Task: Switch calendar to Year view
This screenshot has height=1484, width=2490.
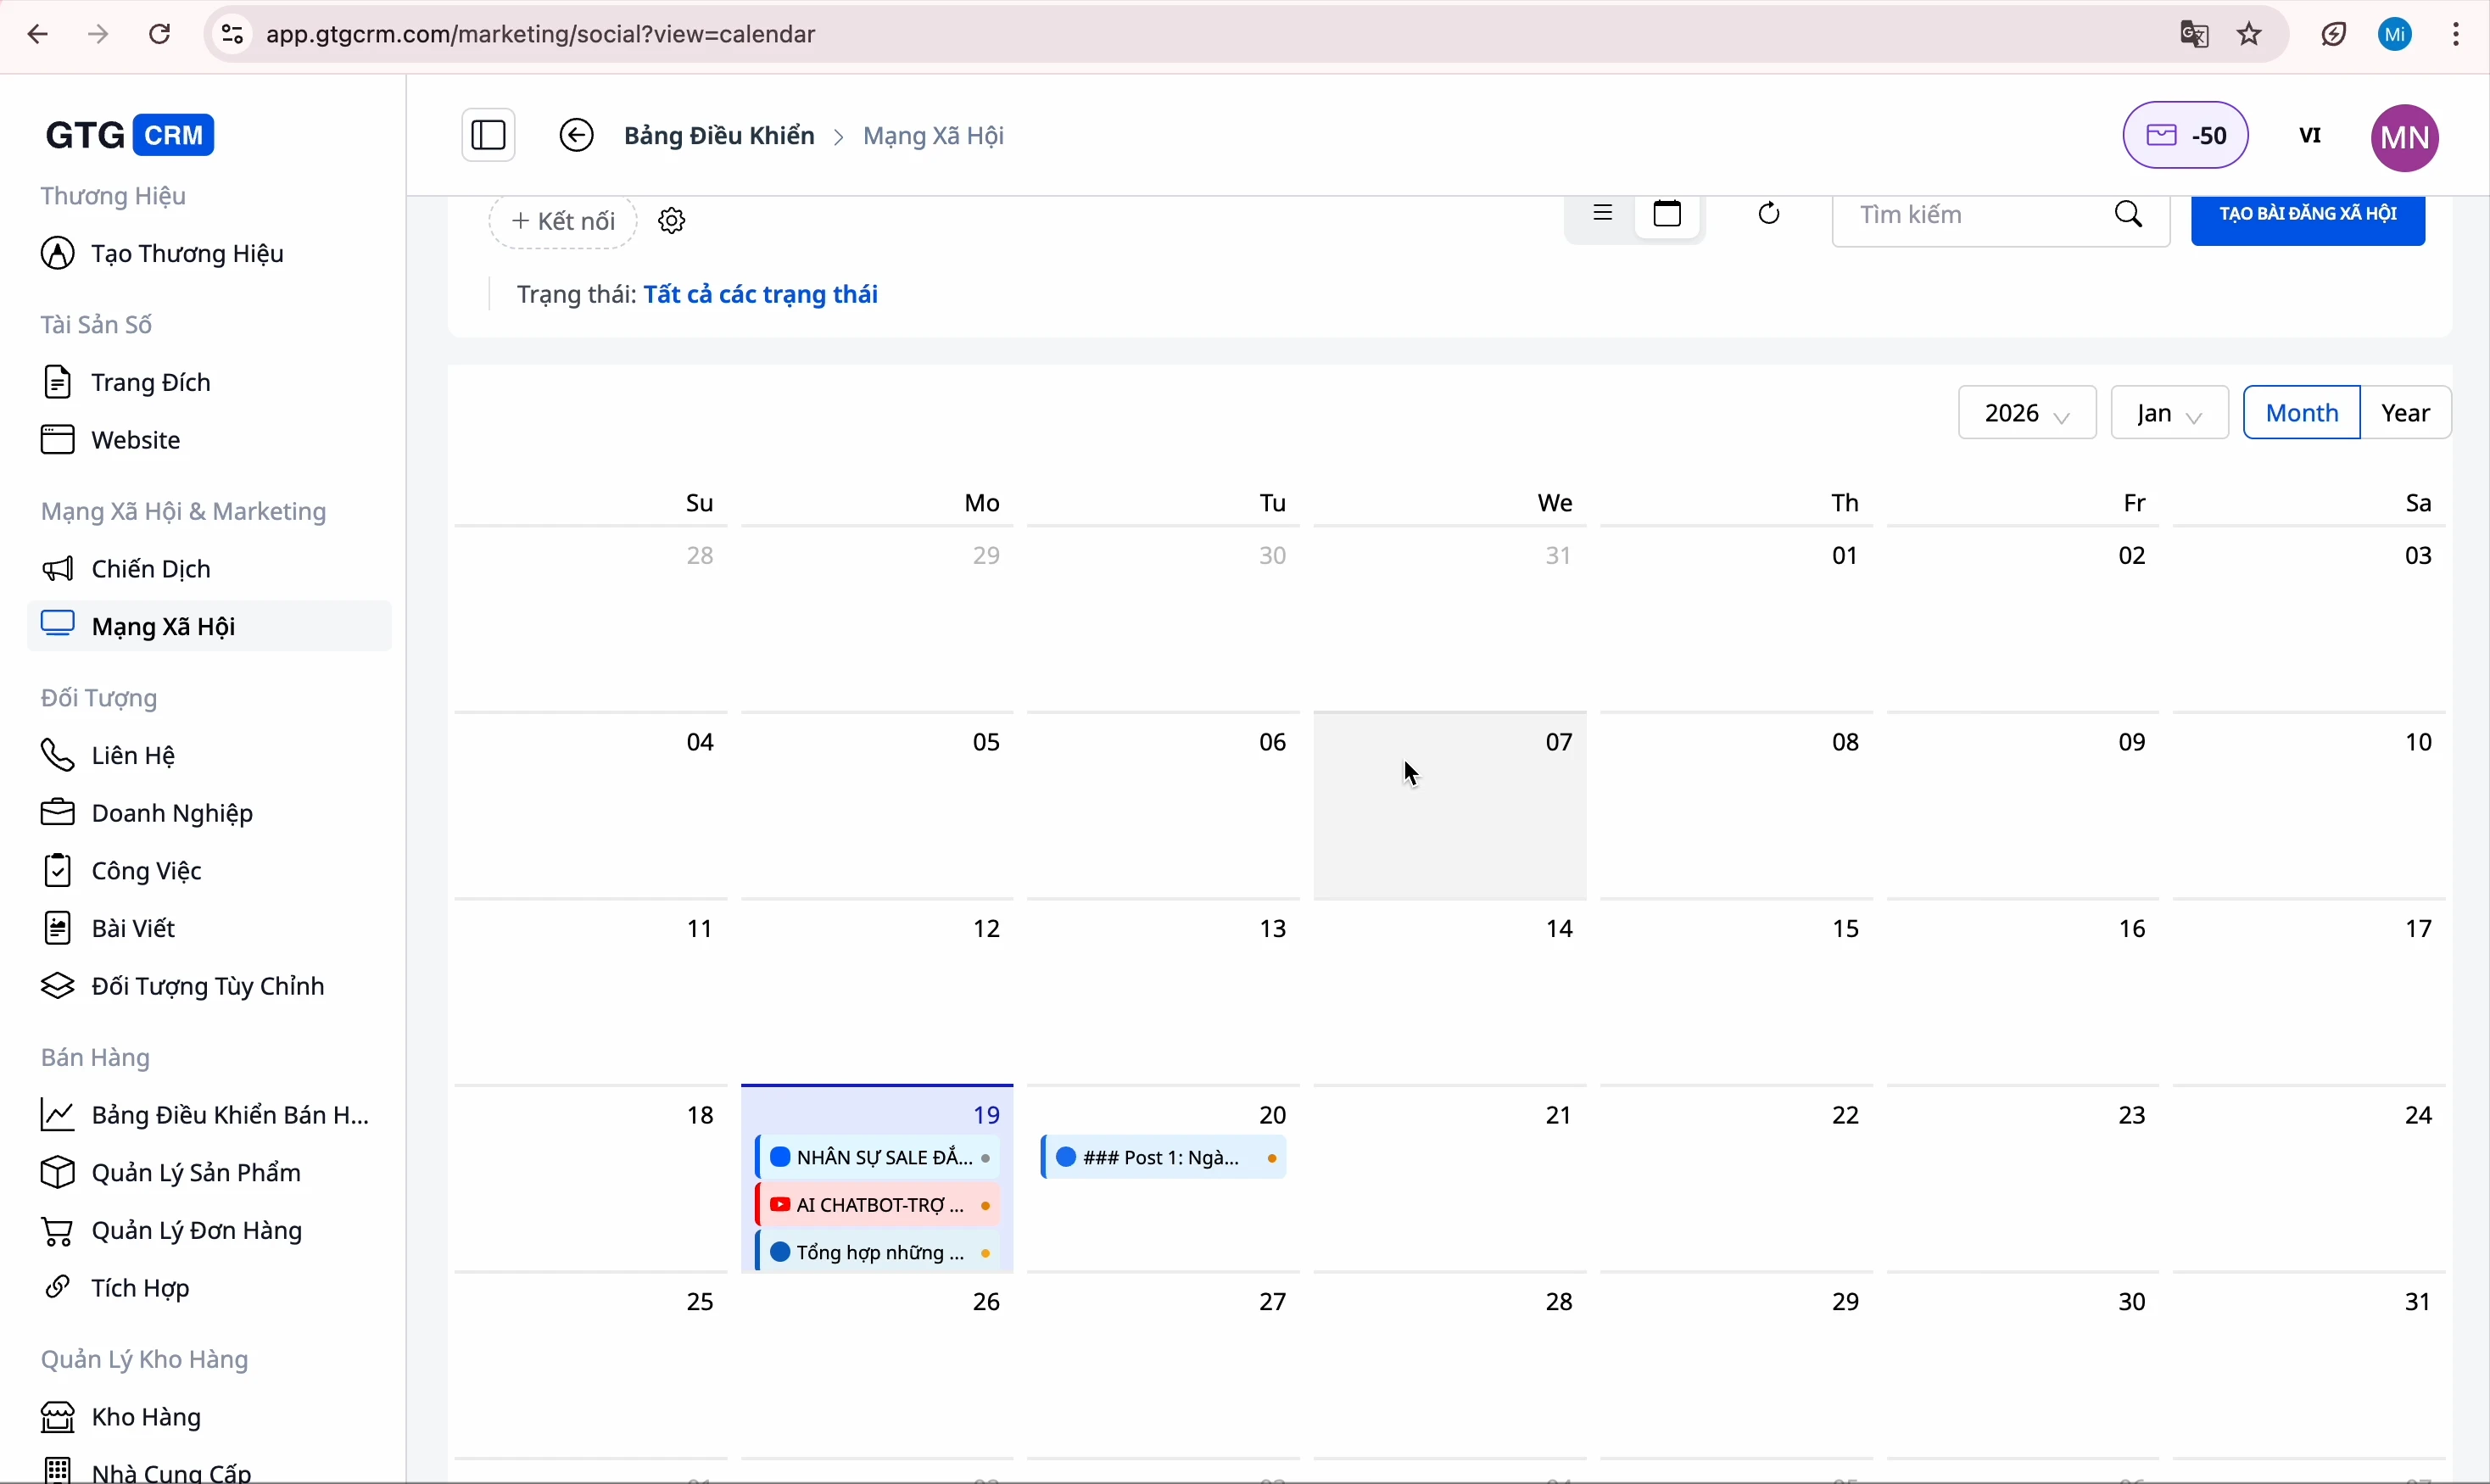Action: pos(2406,412)
